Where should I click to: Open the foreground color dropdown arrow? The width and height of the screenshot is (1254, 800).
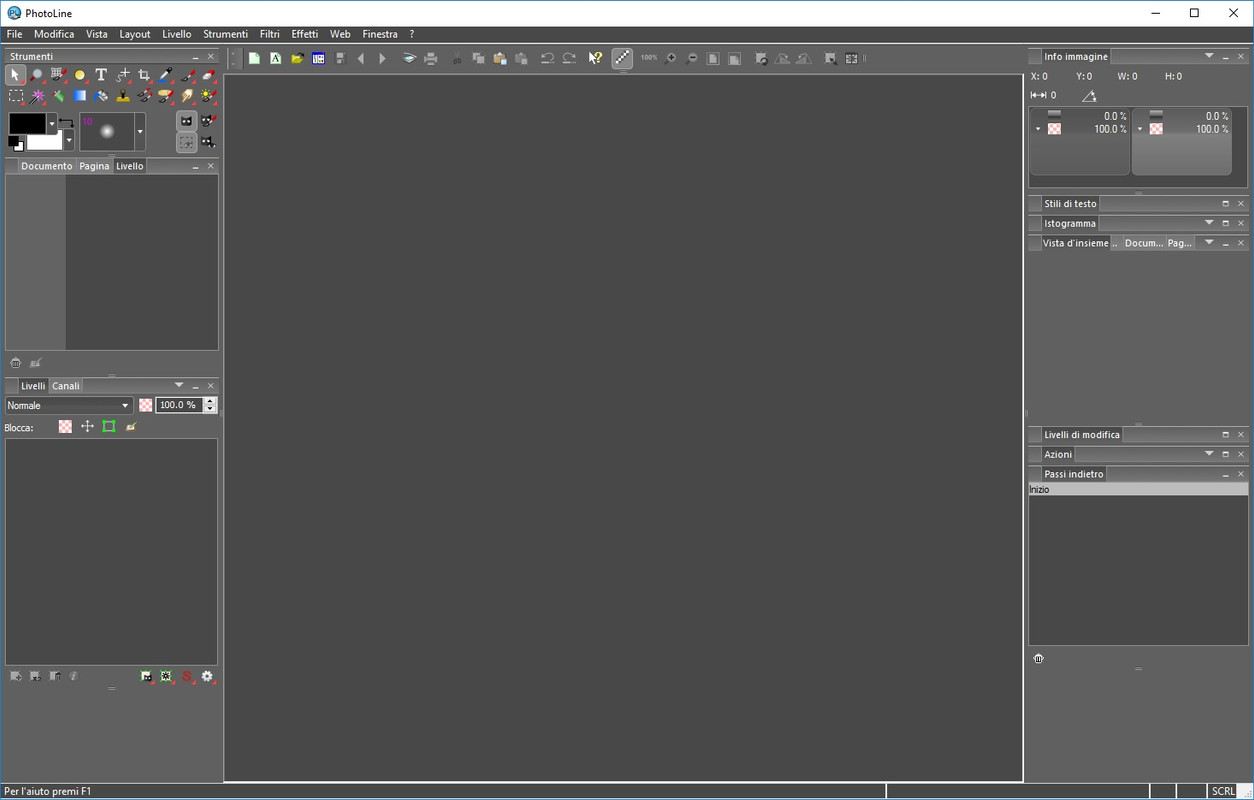coord(52,123)
